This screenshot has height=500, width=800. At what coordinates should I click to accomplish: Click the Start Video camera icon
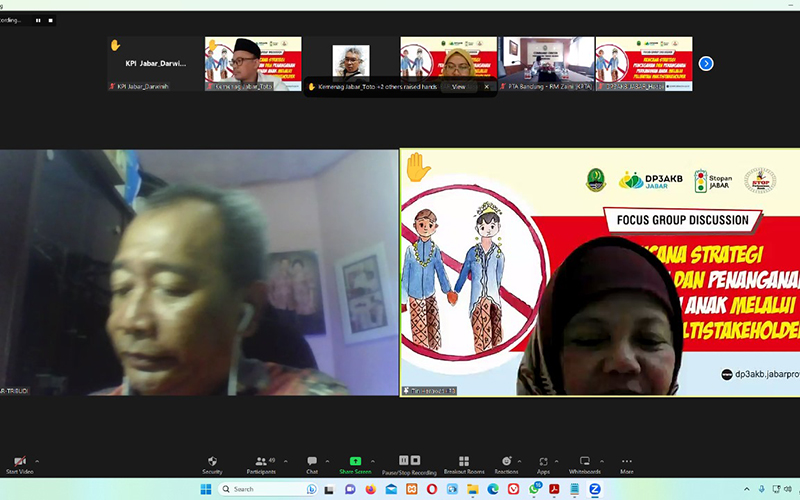(18, 462)
